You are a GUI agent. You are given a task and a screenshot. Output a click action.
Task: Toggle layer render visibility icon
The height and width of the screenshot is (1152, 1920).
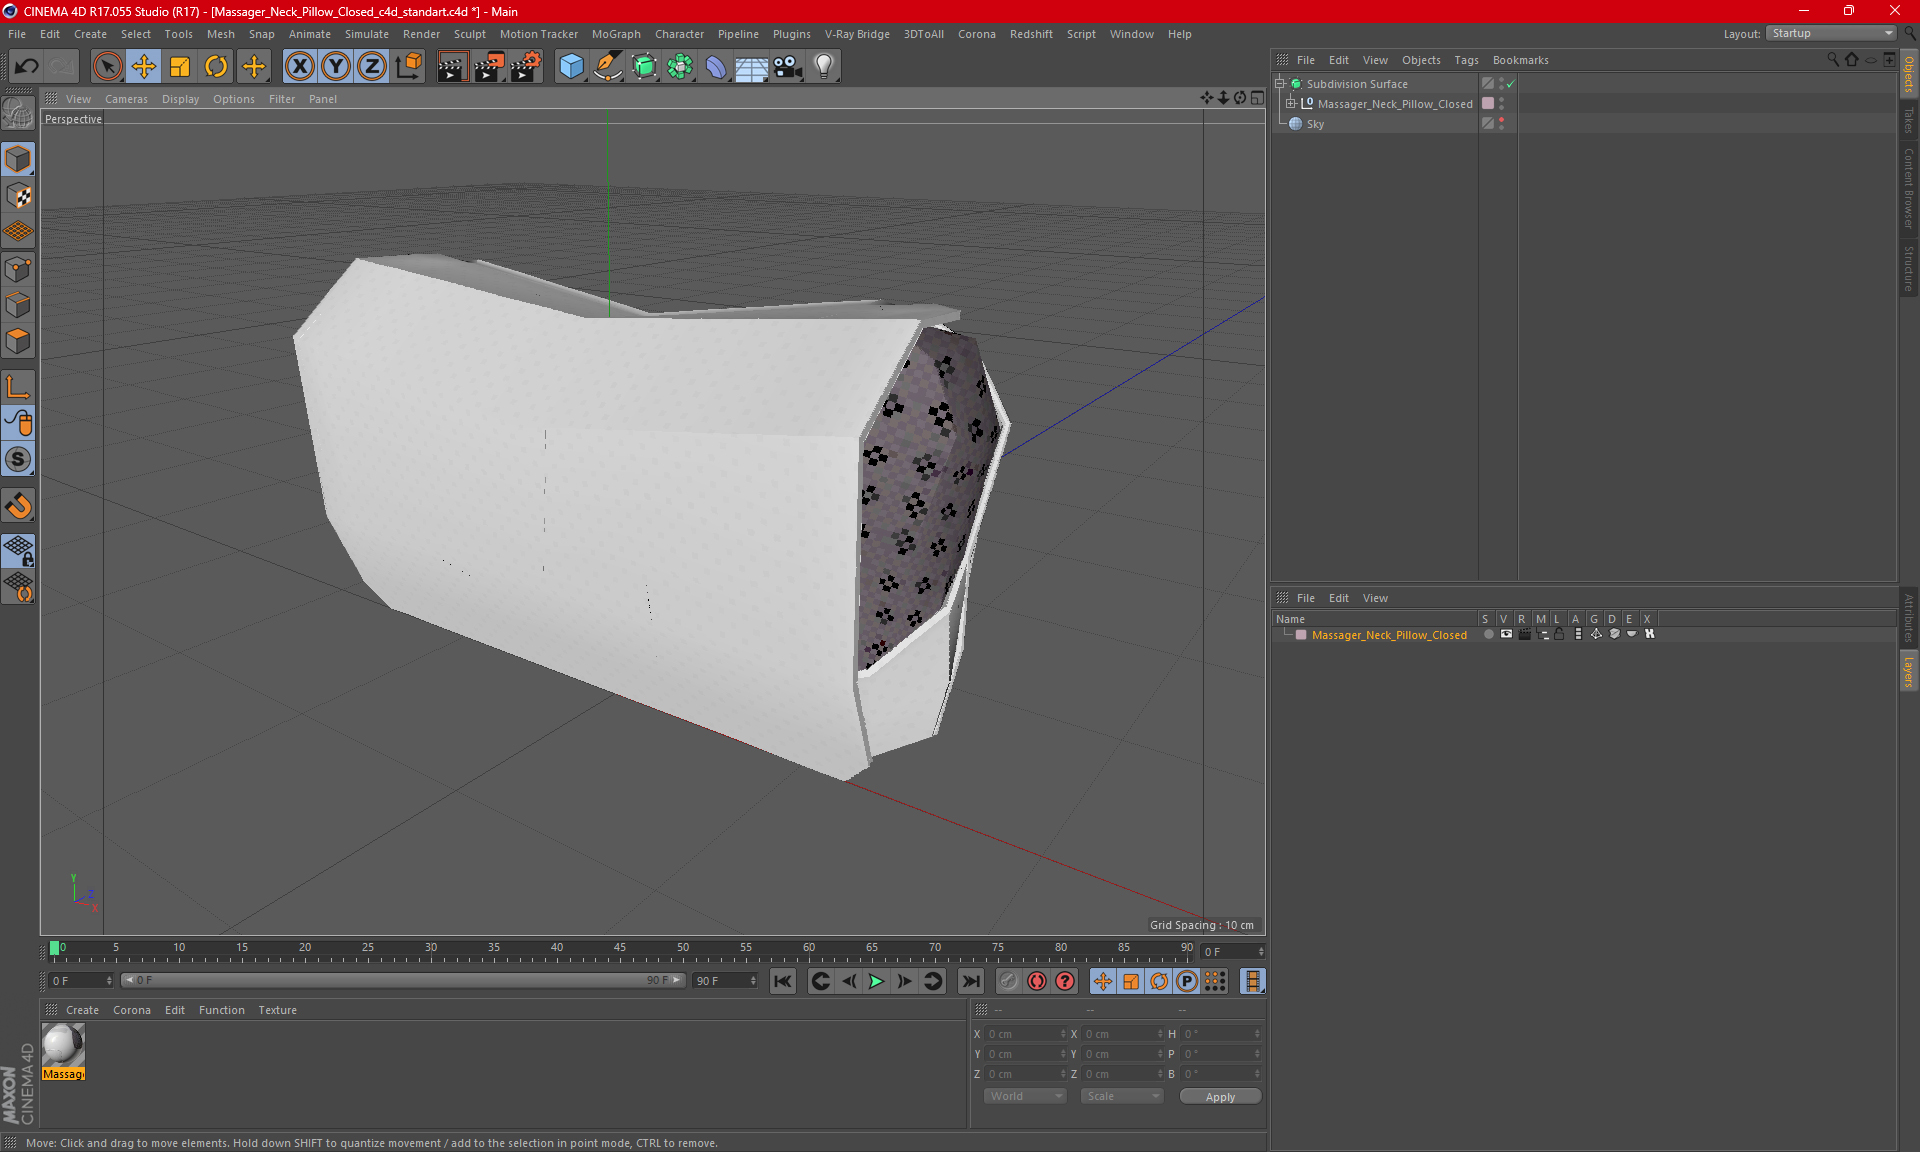pos(1524,634)
